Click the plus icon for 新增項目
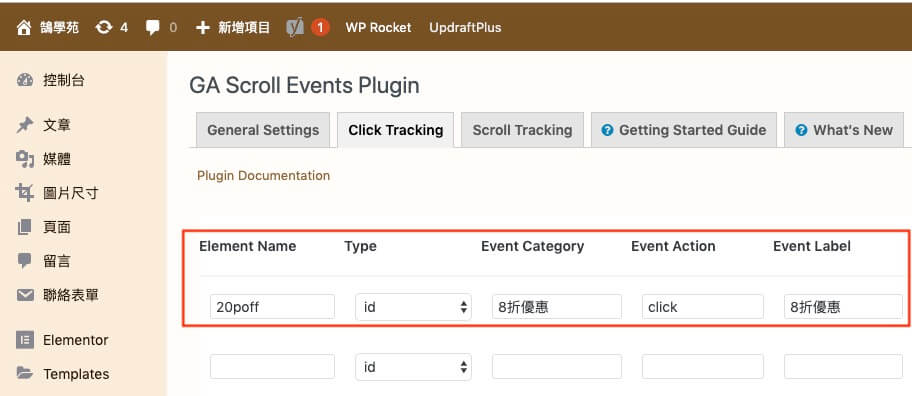The height and width of the screenshot is (396, 912). pos(202,27)
